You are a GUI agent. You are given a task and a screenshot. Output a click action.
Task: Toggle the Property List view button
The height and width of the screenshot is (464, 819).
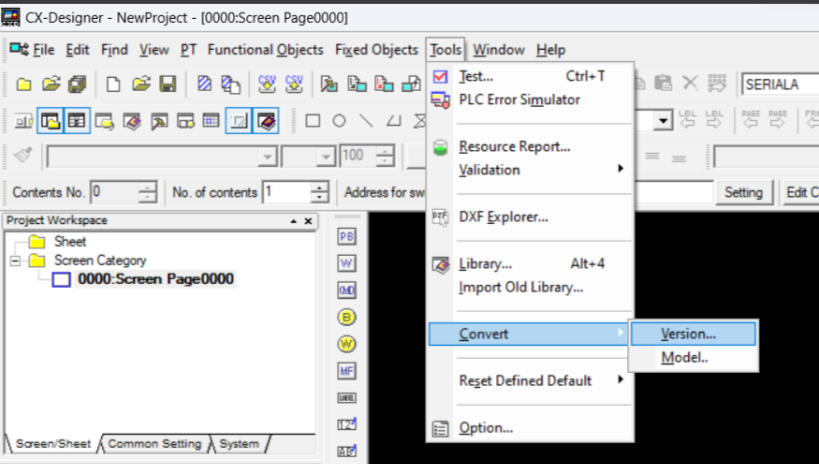77,121
